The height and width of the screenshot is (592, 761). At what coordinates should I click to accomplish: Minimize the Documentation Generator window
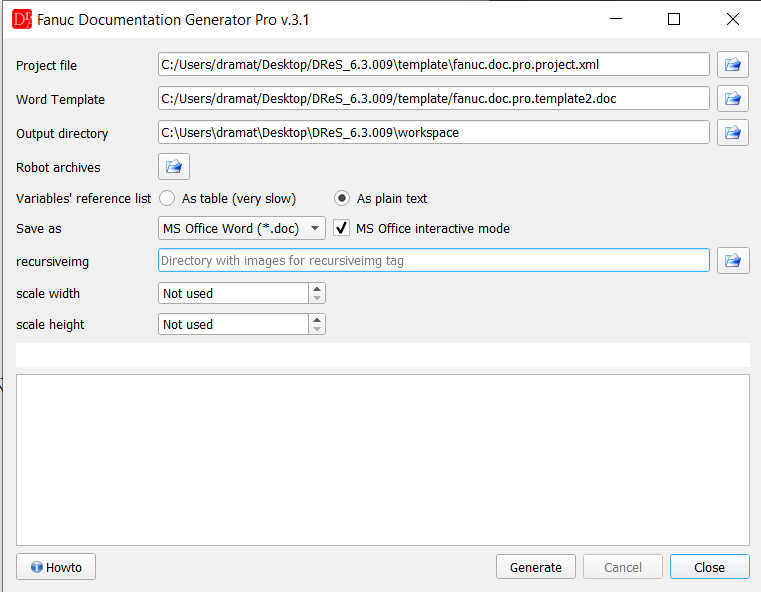pos(616,19)
